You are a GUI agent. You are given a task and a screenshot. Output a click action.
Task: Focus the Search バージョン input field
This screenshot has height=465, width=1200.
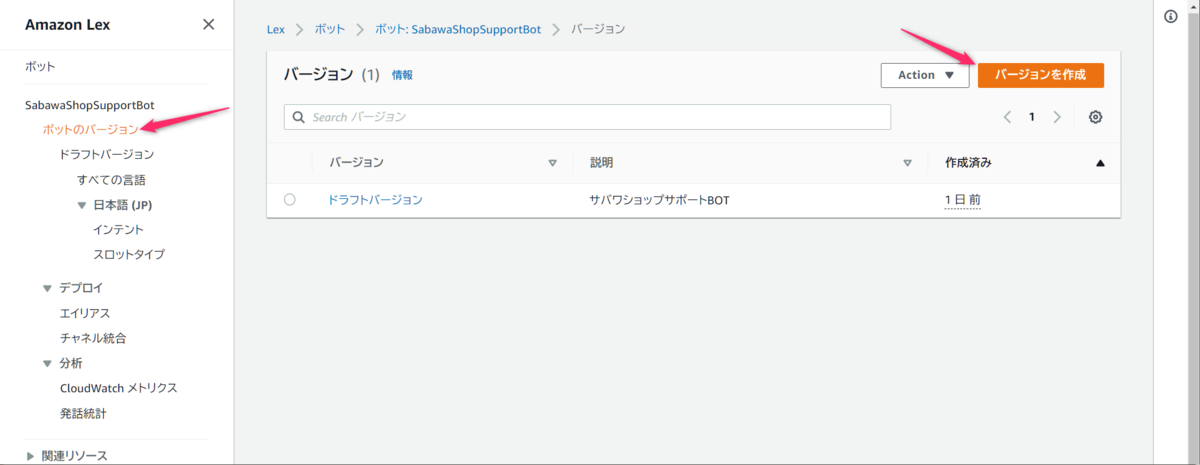[x=587, y=117]
